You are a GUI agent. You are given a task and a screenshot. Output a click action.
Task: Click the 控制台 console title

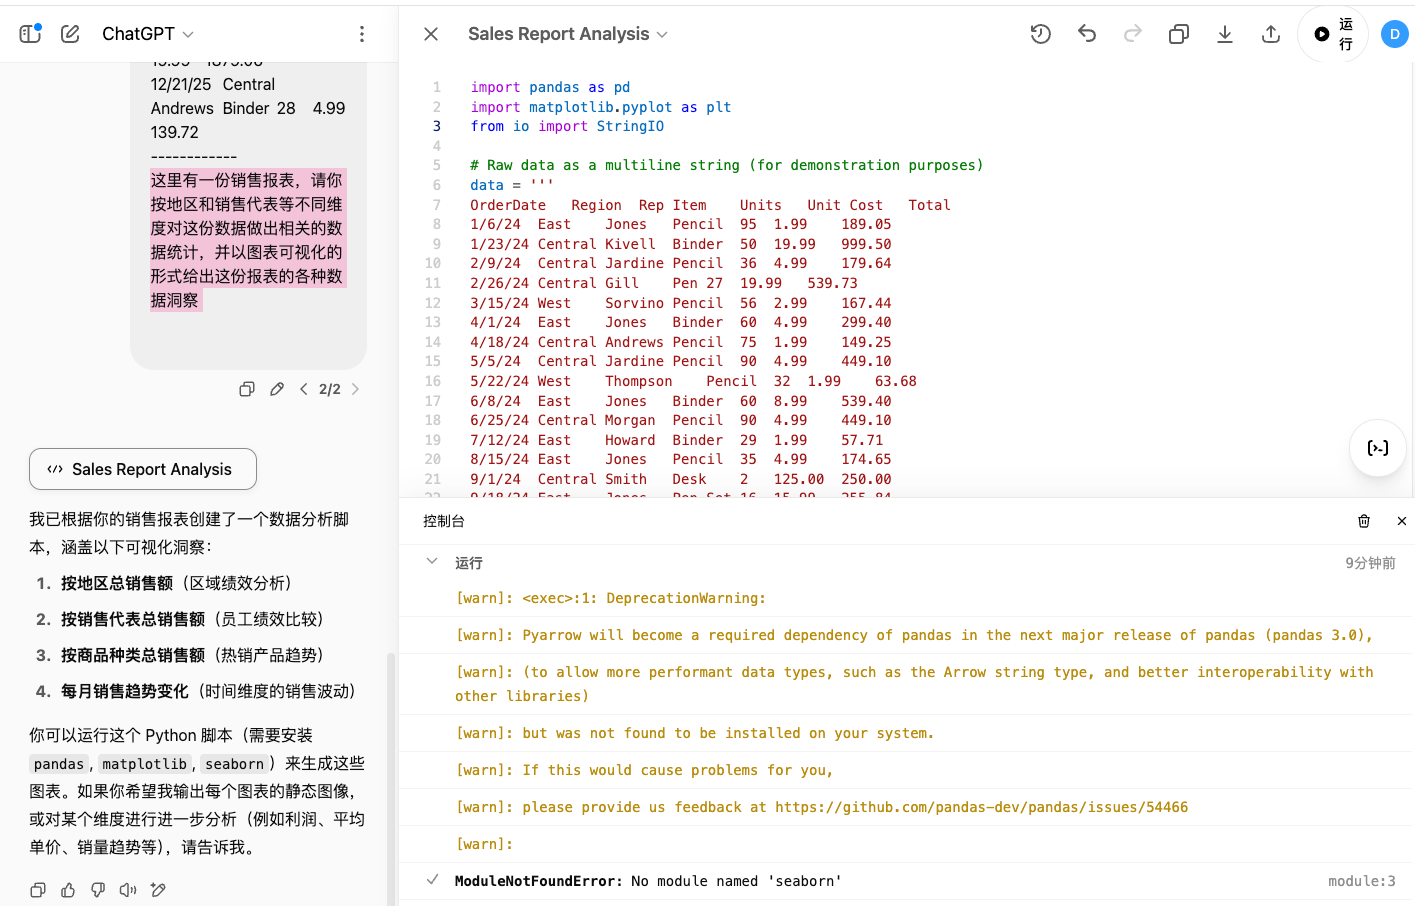click(444, 521)
